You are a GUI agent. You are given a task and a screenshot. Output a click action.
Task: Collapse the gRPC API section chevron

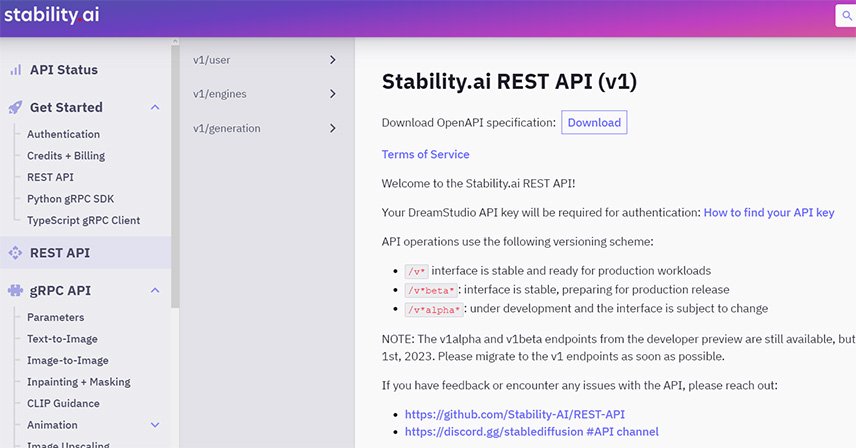coord(155,290)
